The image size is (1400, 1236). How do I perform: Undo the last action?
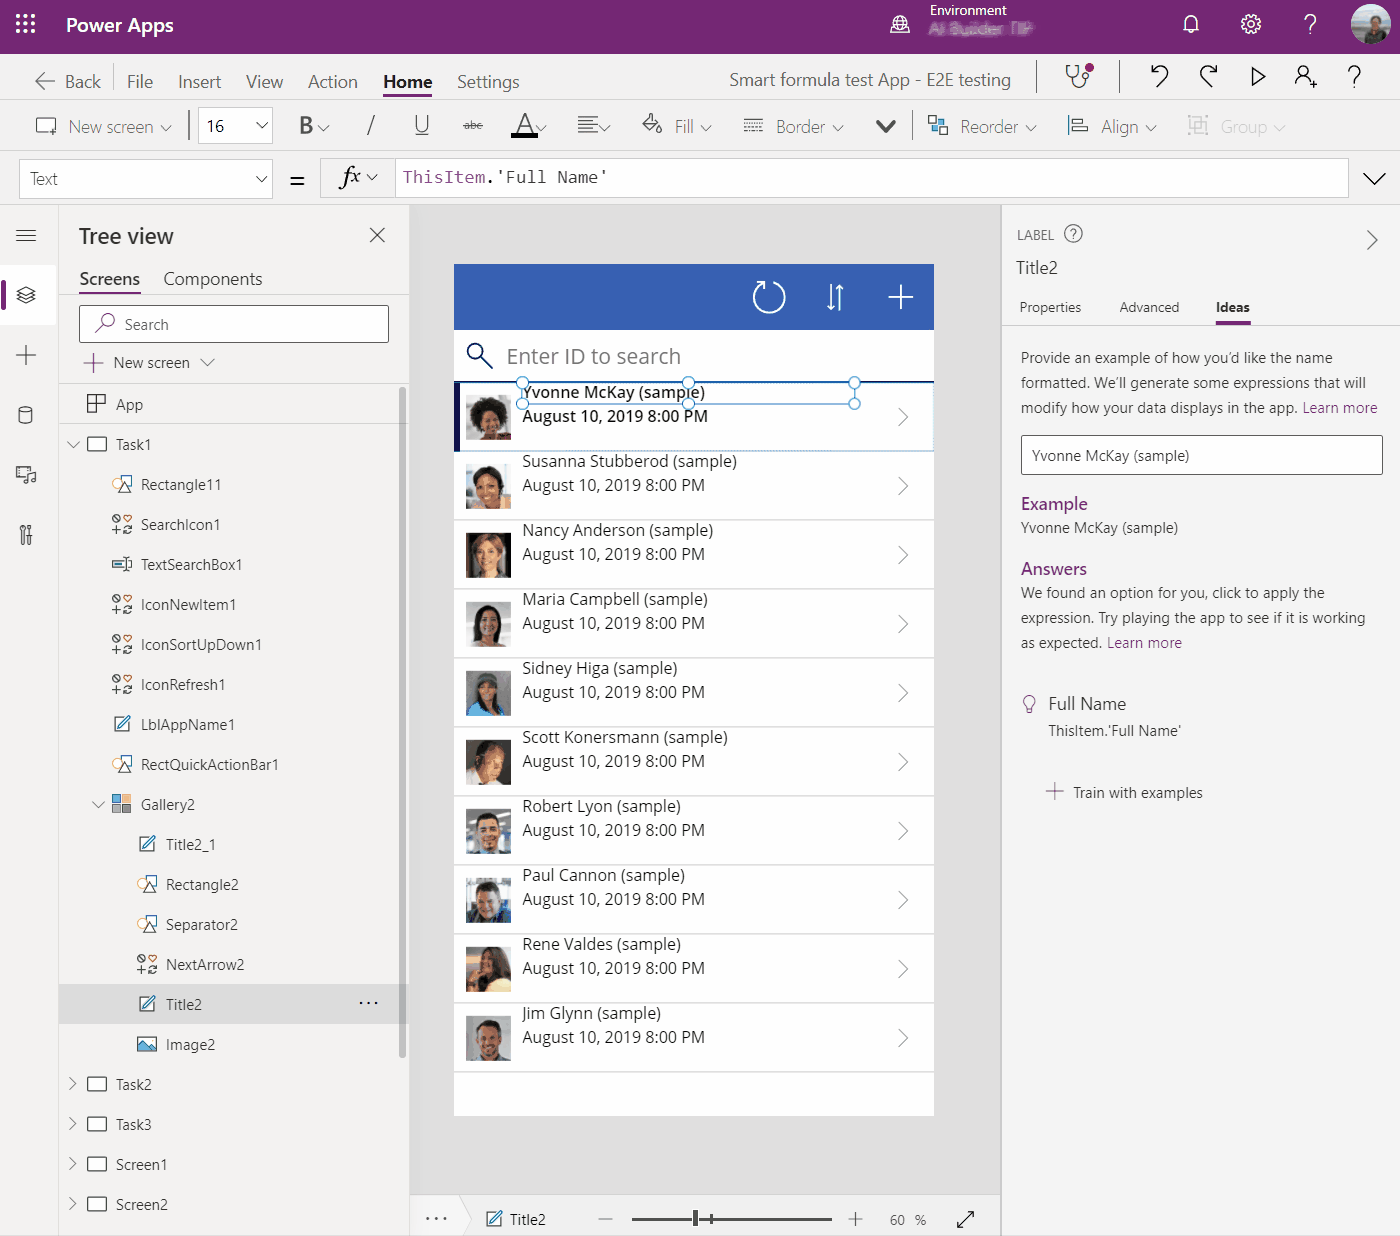click(x=1159, y=77)
